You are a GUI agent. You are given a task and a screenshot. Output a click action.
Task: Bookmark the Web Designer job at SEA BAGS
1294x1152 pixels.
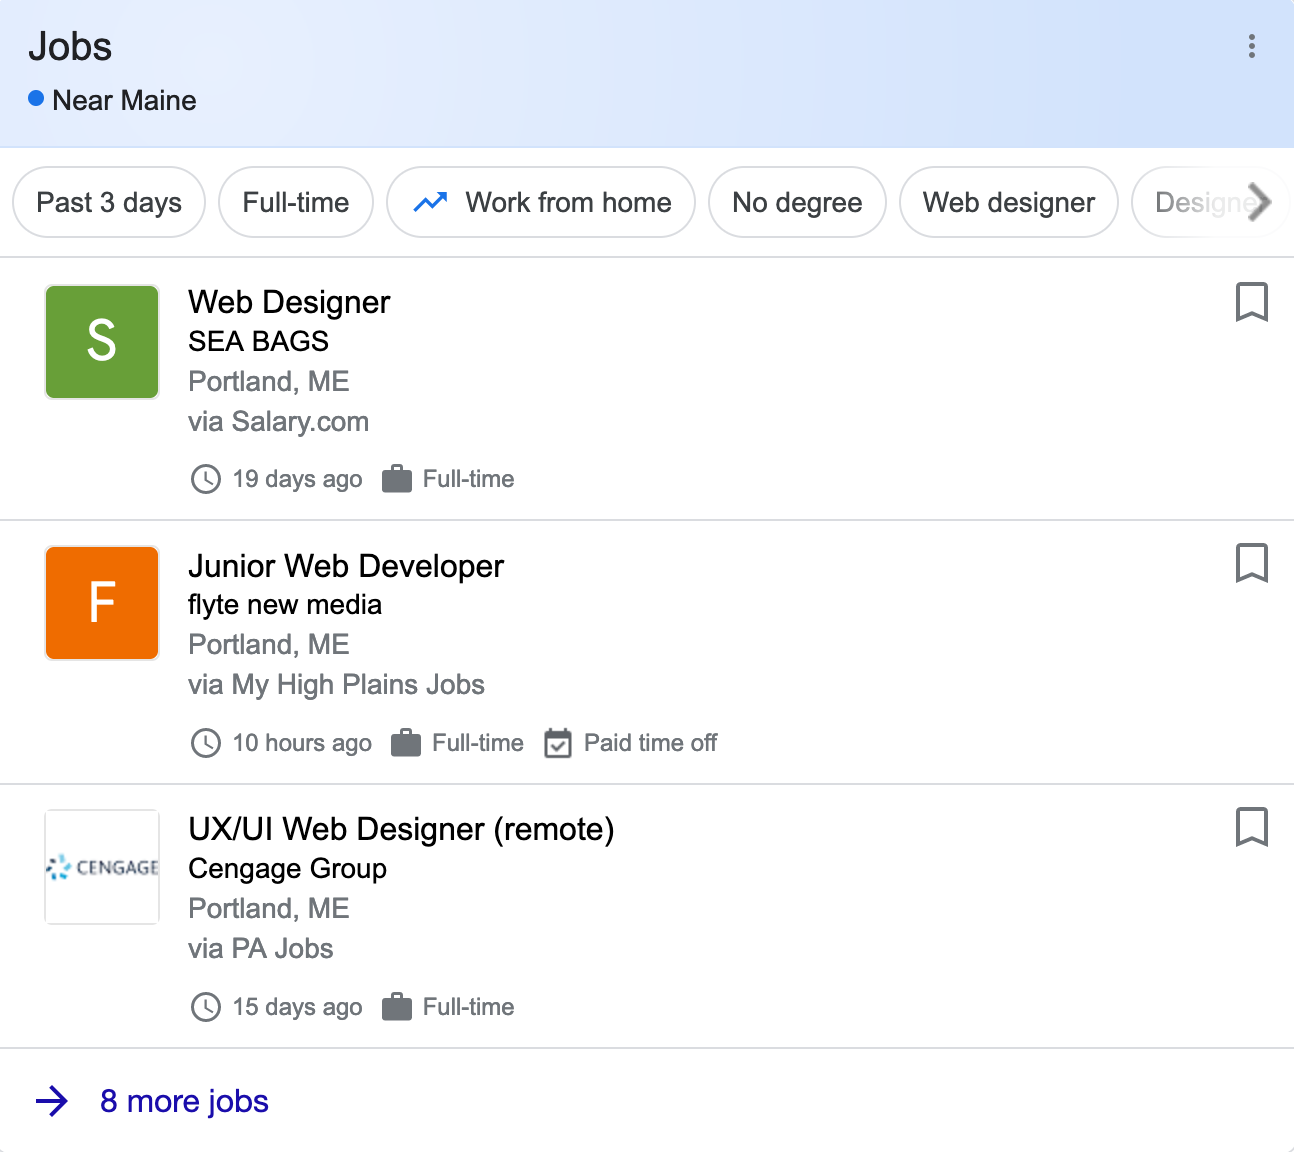pyautogui.click(x=1252, y=303)
